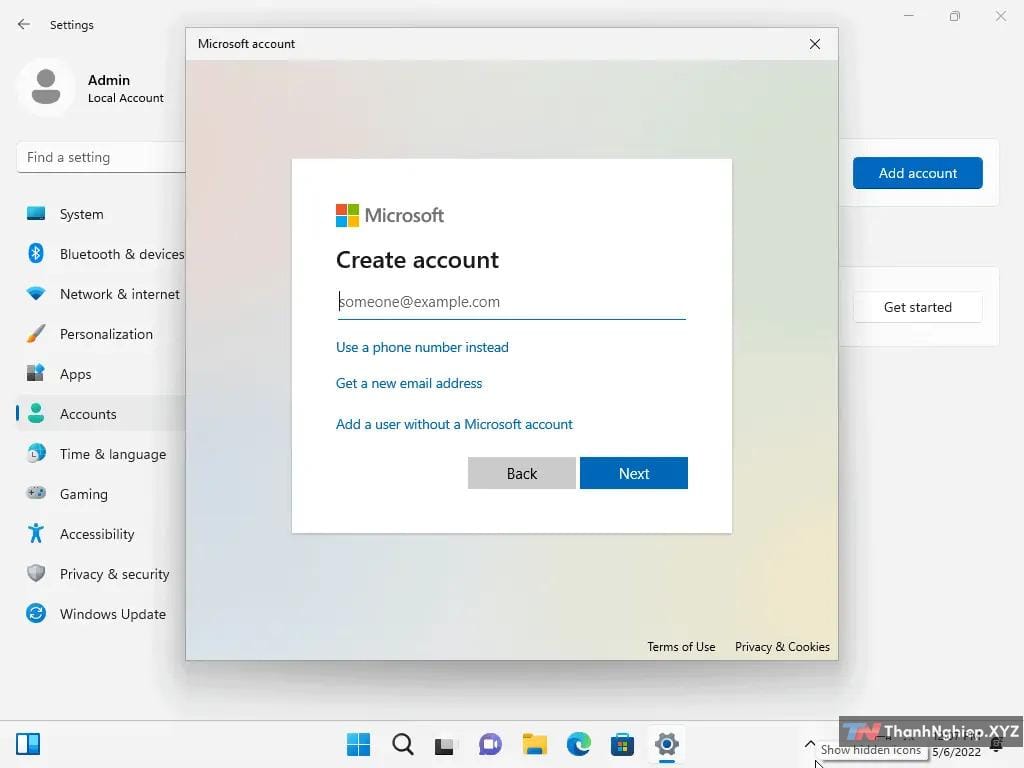This screenshot has width=1024, height=768.
Task: Click Get a new email address
Action: coord(409,383)
